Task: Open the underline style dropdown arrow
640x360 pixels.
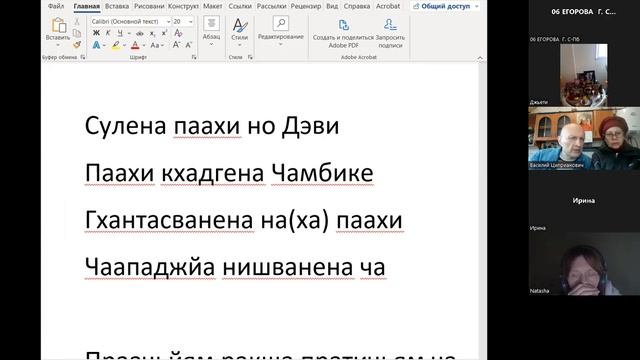Action: (x=129, y=33)
